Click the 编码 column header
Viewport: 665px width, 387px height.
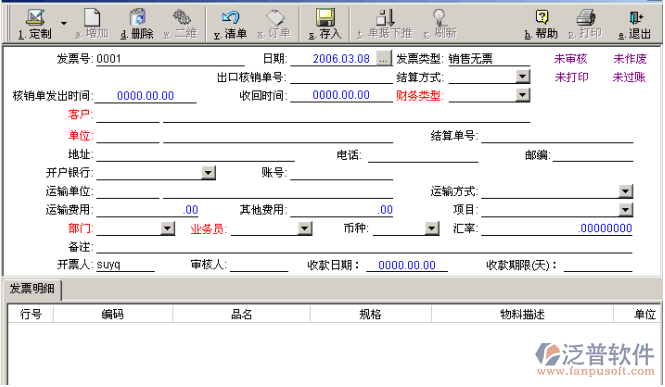[113, 314]
